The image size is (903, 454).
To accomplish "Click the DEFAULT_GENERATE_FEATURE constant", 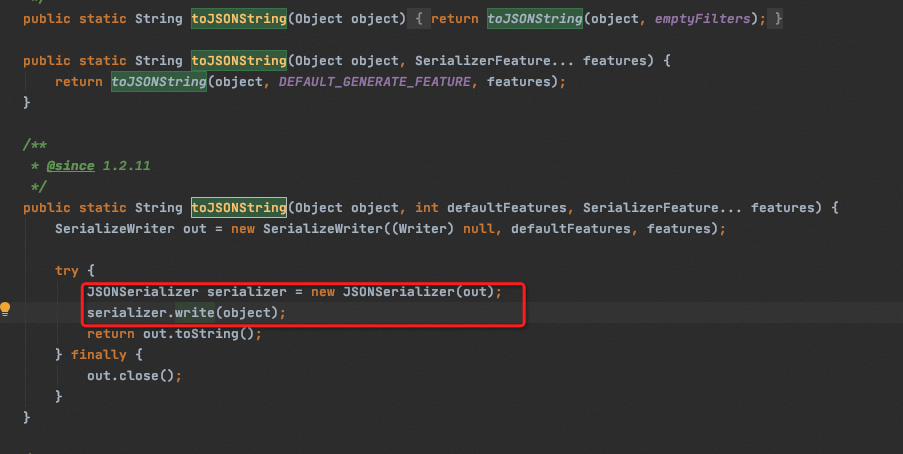I will pyautogui.click(x=375, y=82).
